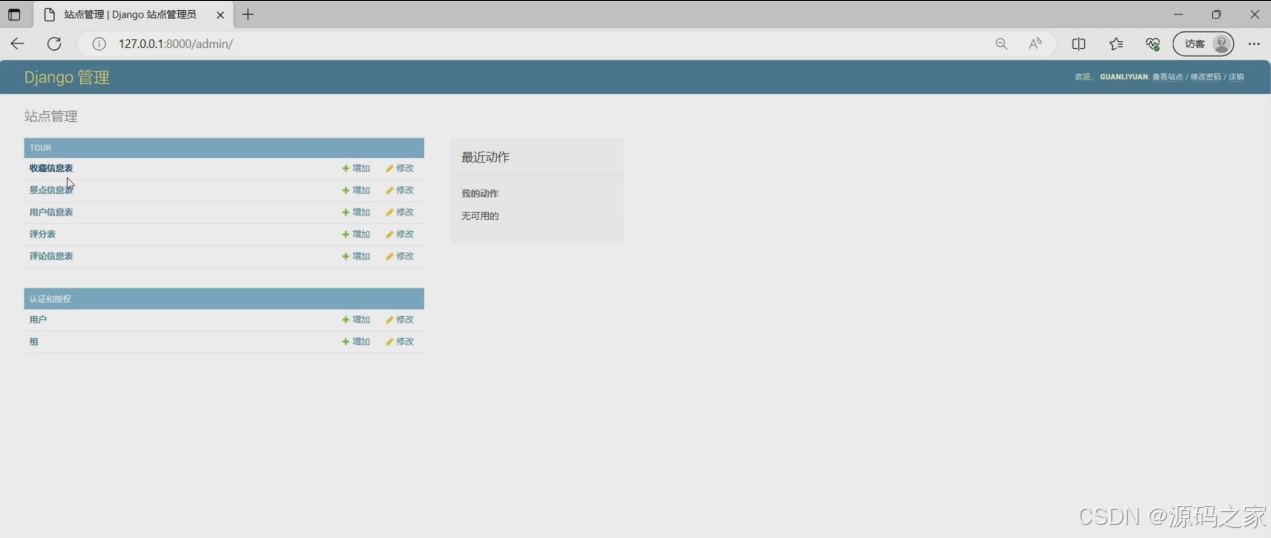Screen dimensions: 1271x538
Task: Open the tab actions menu icon
Action: point(14,15)
